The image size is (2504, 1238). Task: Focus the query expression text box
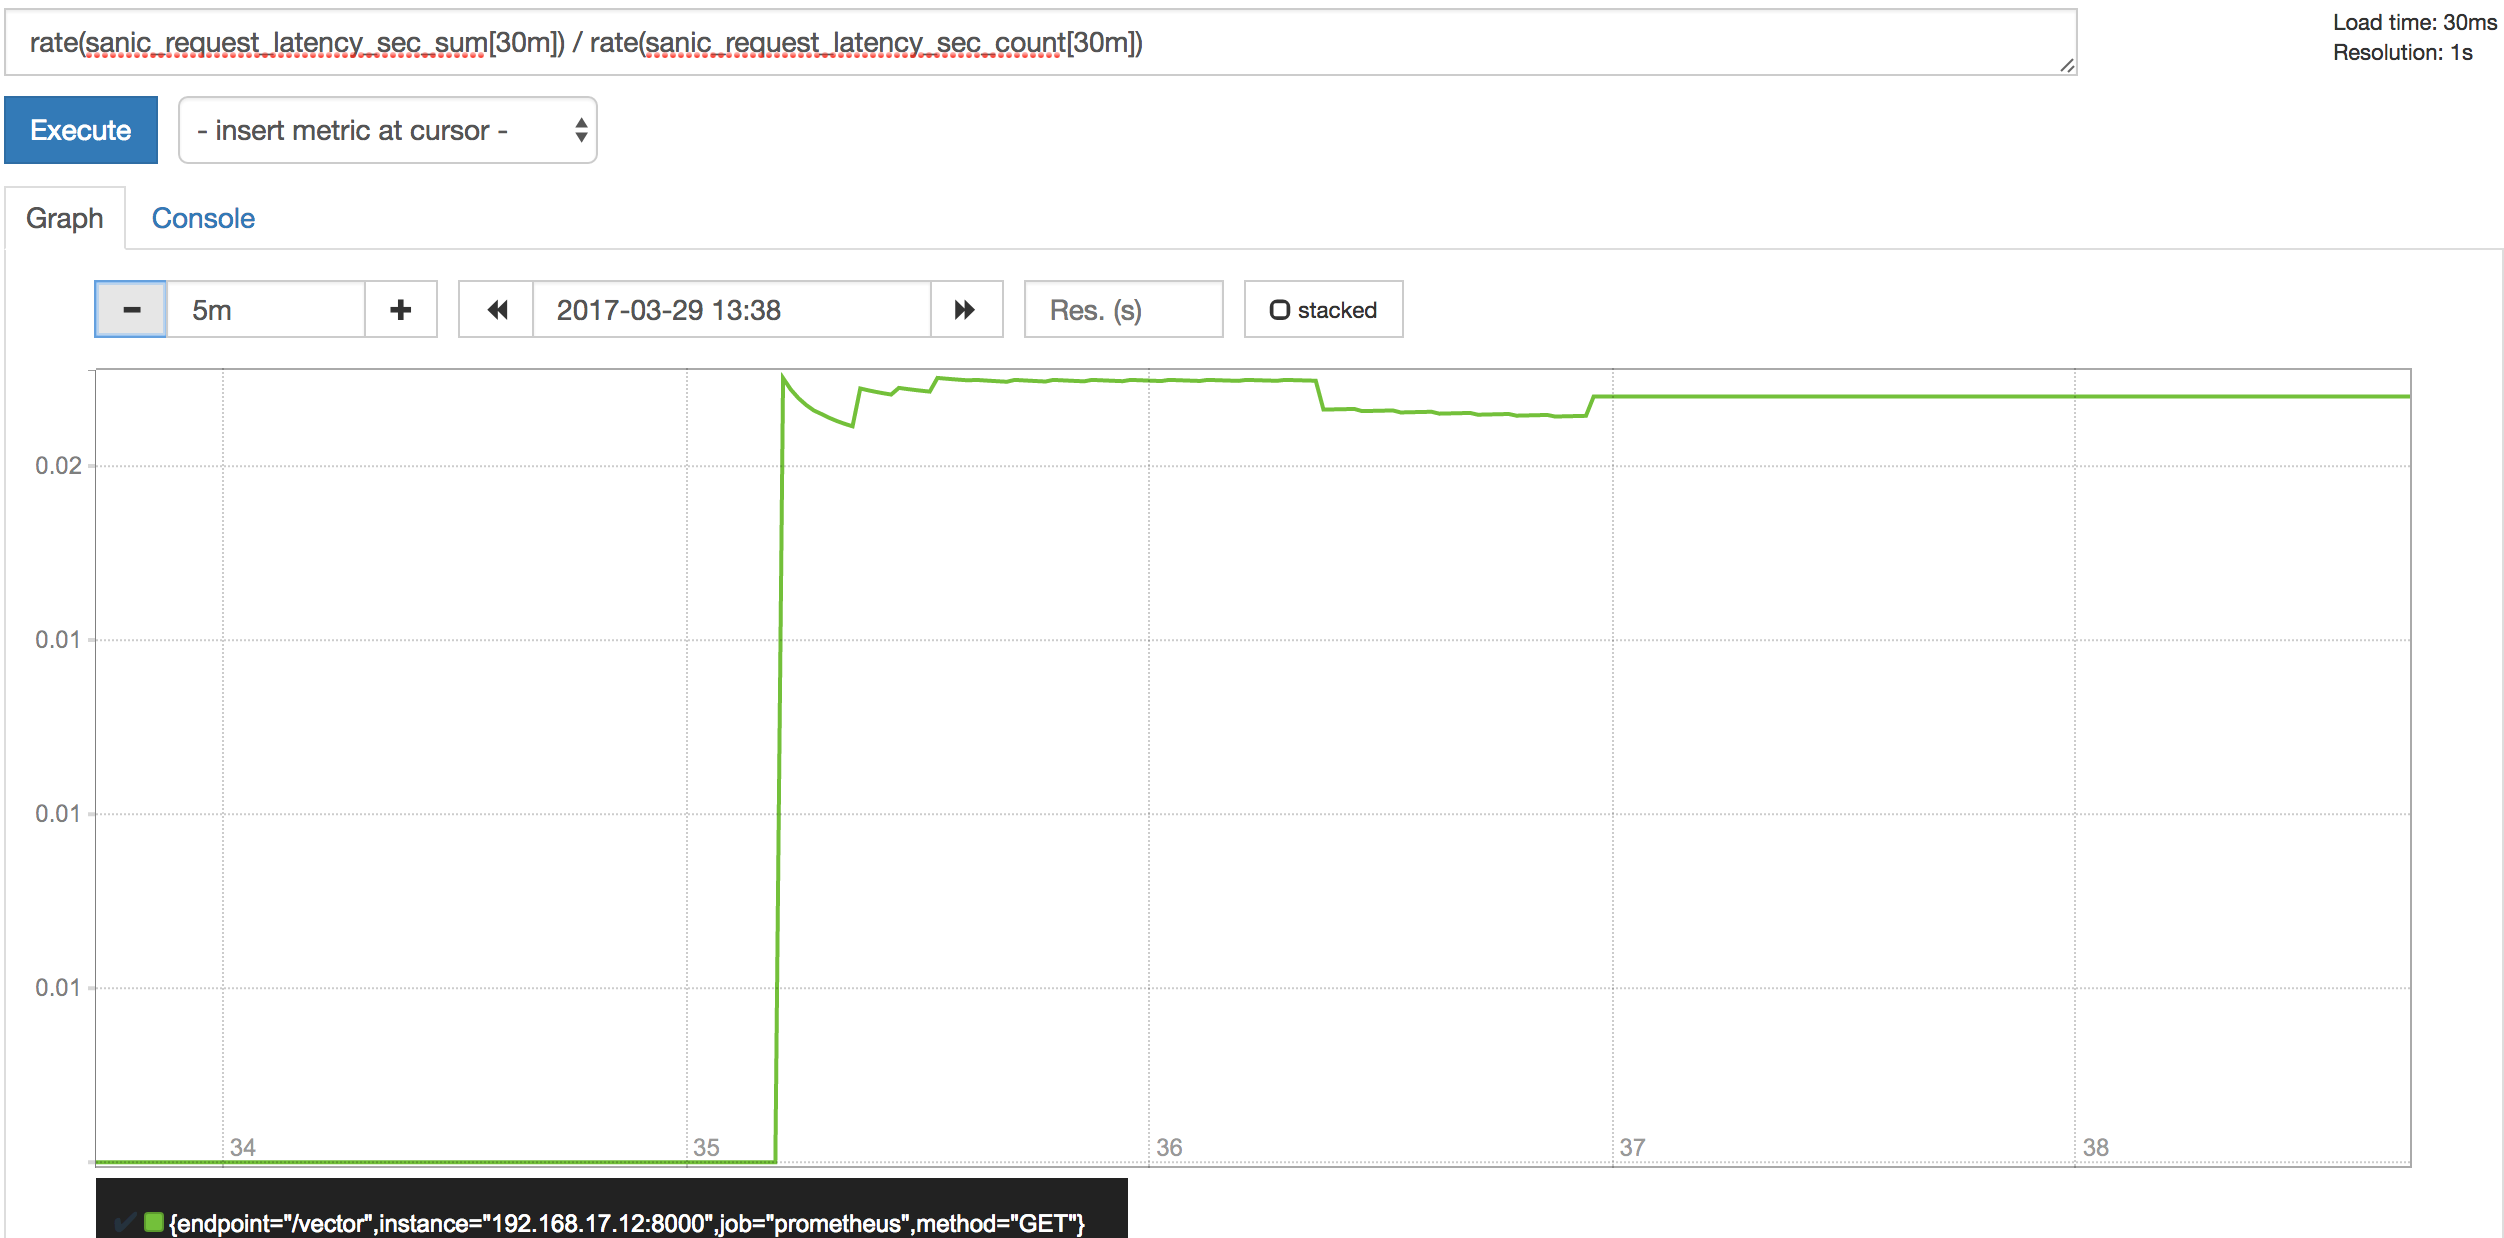point(1041,43)
